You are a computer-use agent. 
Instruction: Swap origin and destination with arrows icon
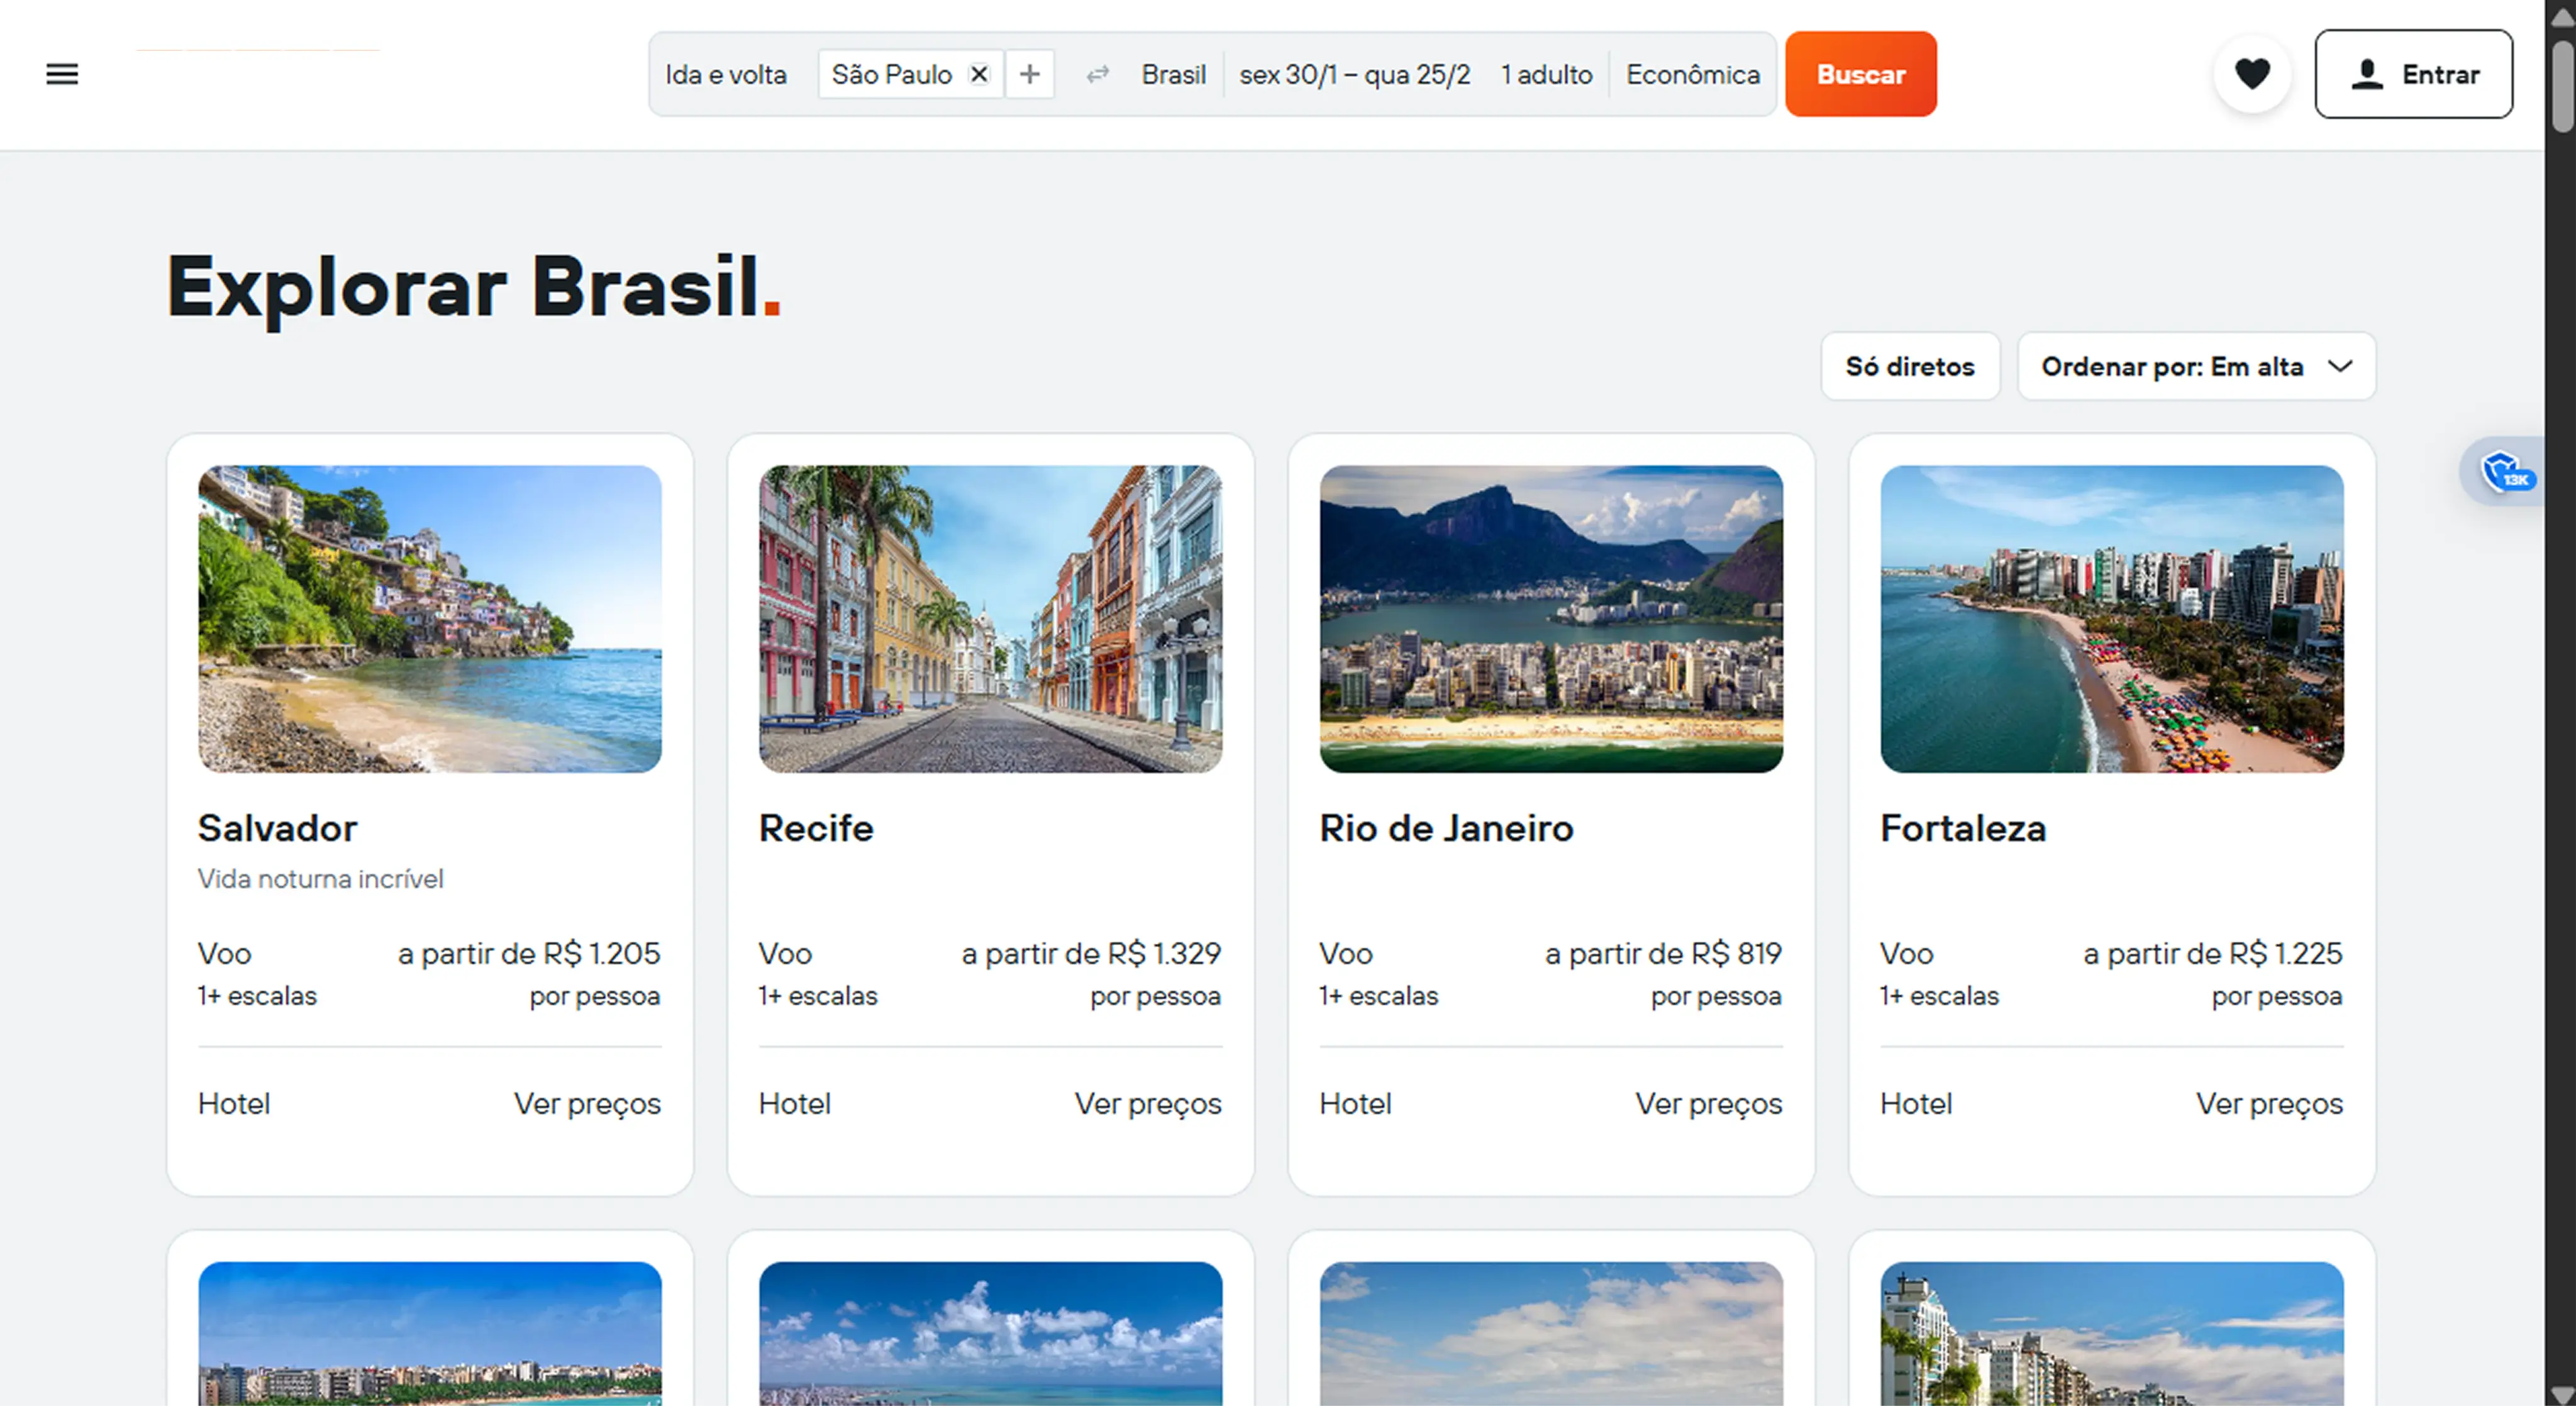tap(1097, 74)
